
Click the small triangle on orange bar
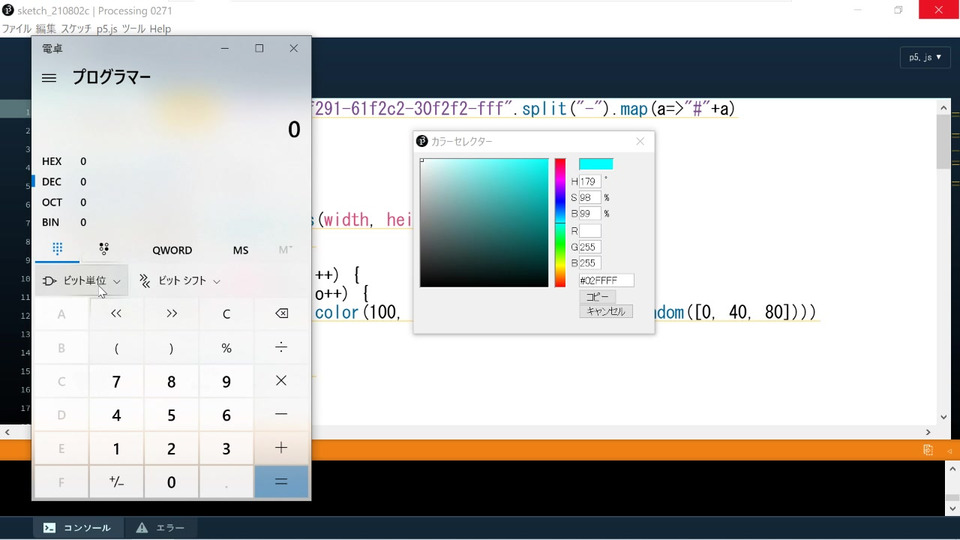coord(950,451)
